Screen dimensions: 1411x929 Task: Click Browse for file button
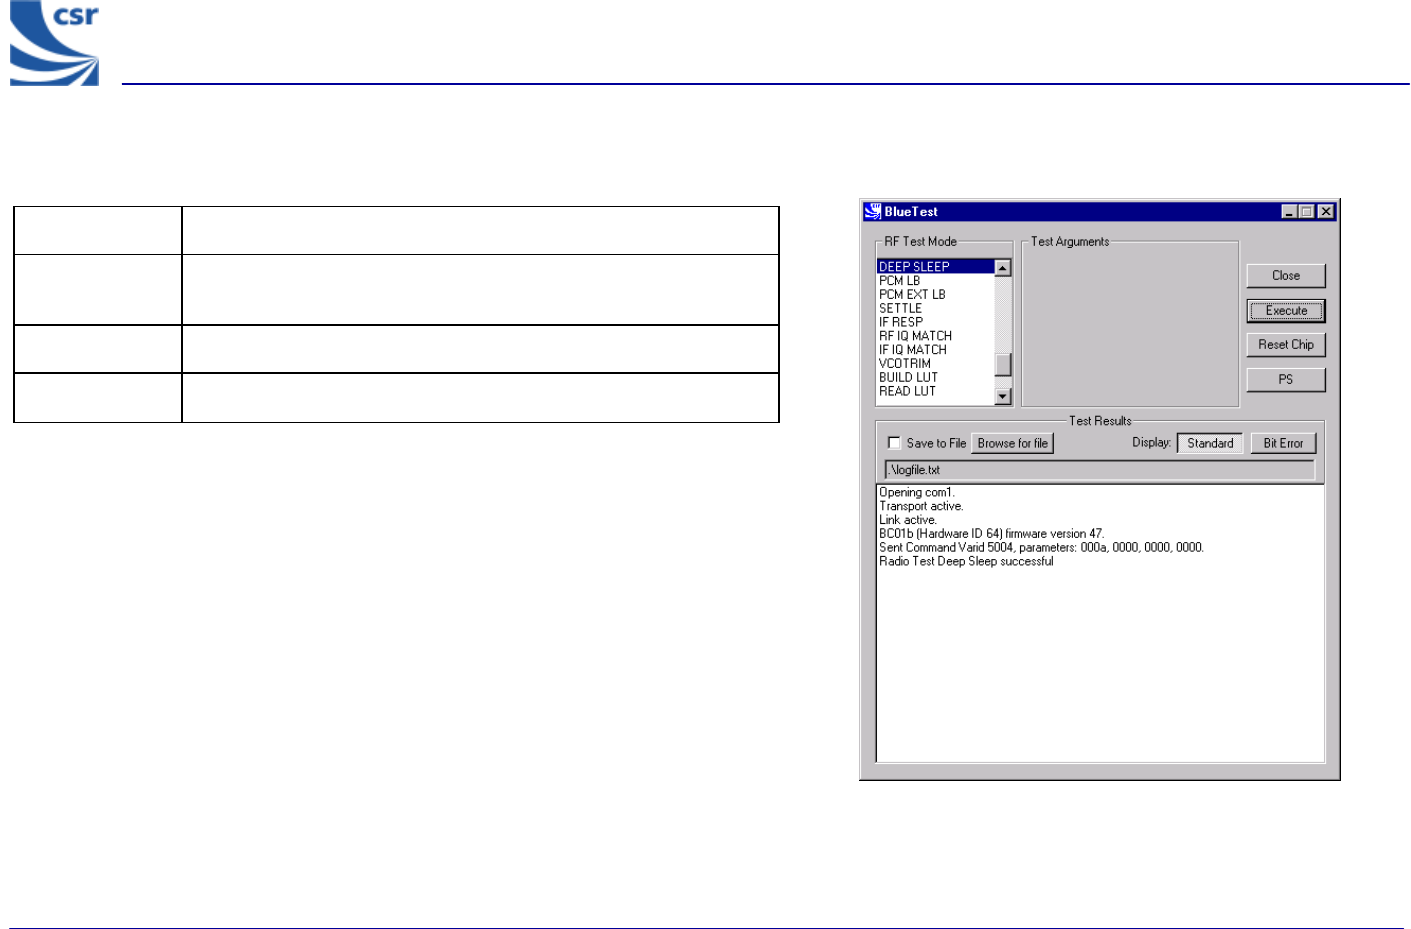point(1012,443)
